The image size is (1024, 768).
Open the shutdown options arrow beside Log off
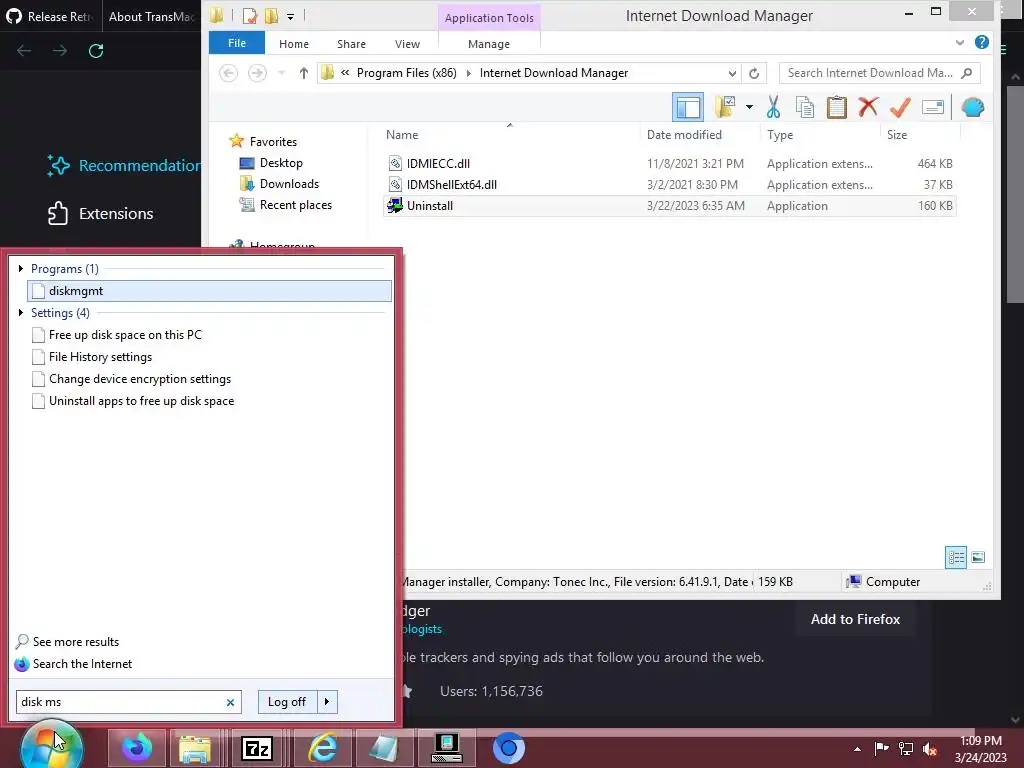327,702
